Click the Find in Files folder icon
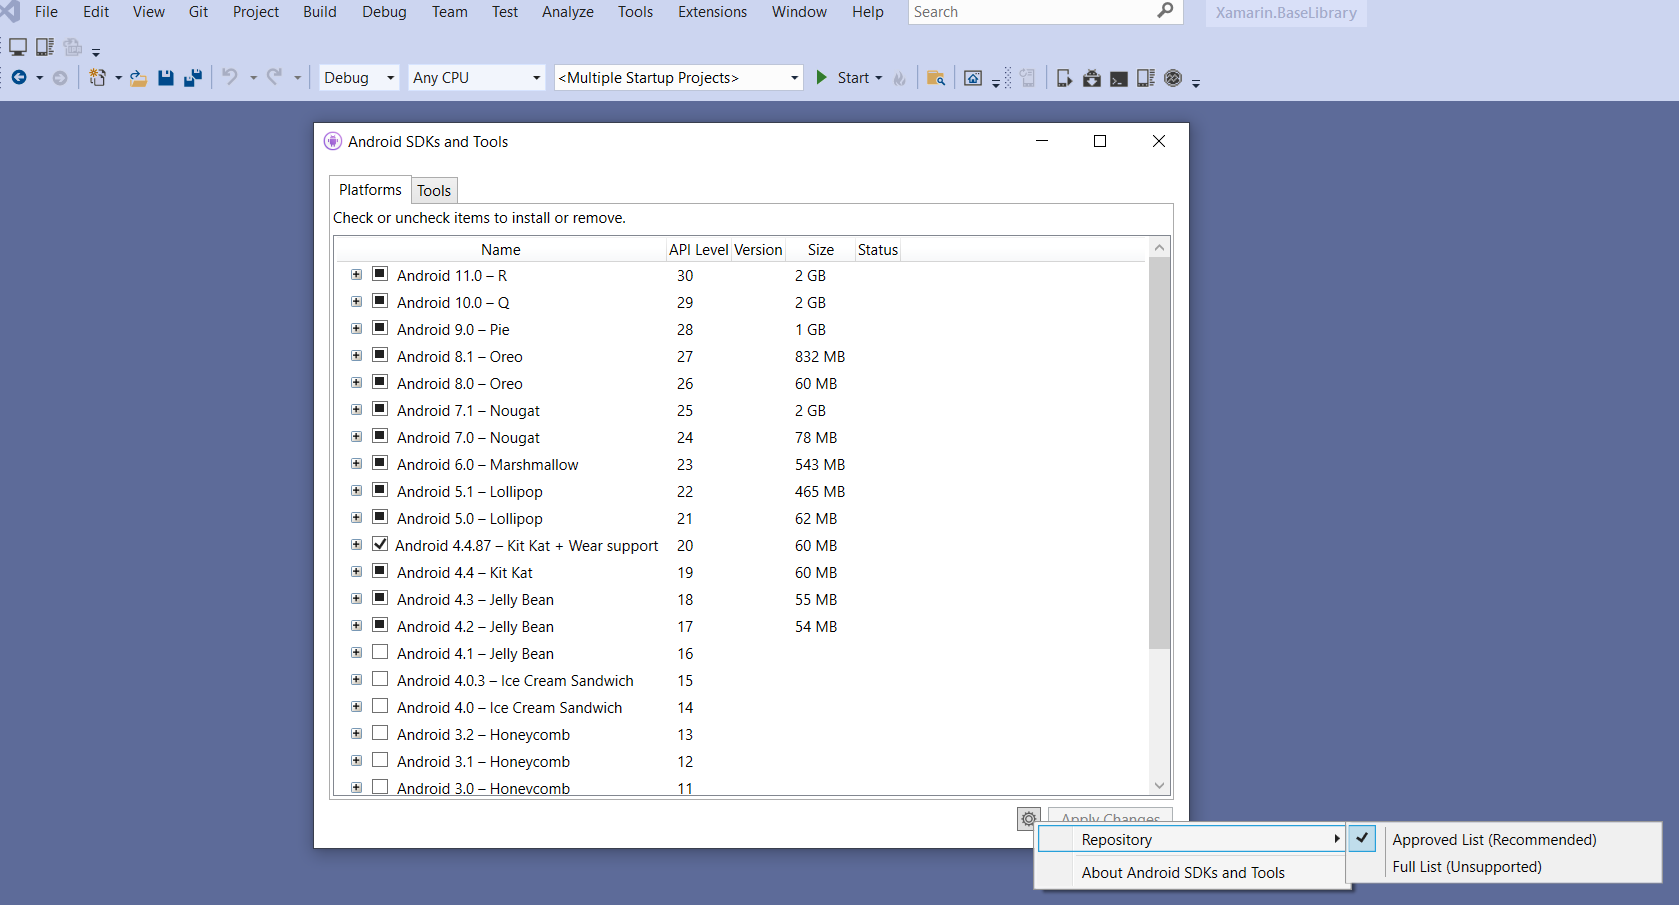This screenshot has width=1679, height=905. pyautogui.click(x=936, y=78)
